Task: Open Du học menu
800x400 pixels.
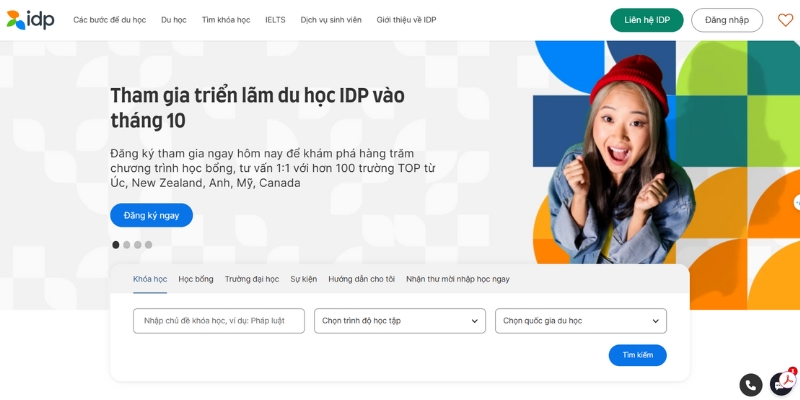Action: click(x=174, y=20)
